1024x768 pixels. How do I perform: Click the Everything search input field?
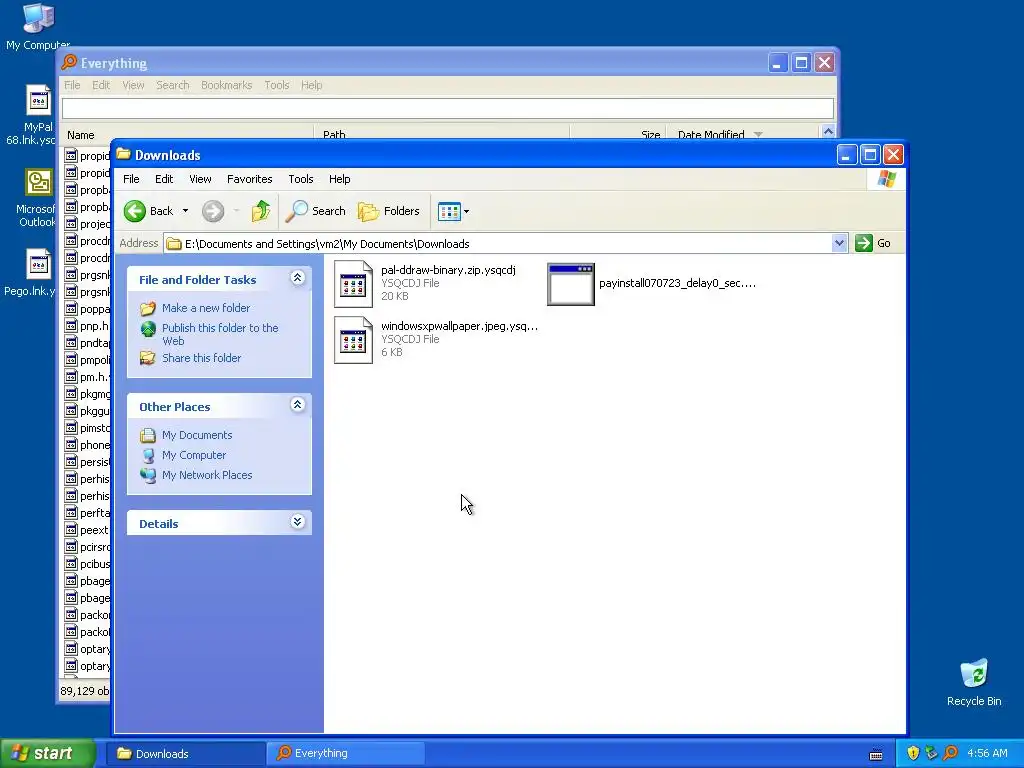(448, 108)
